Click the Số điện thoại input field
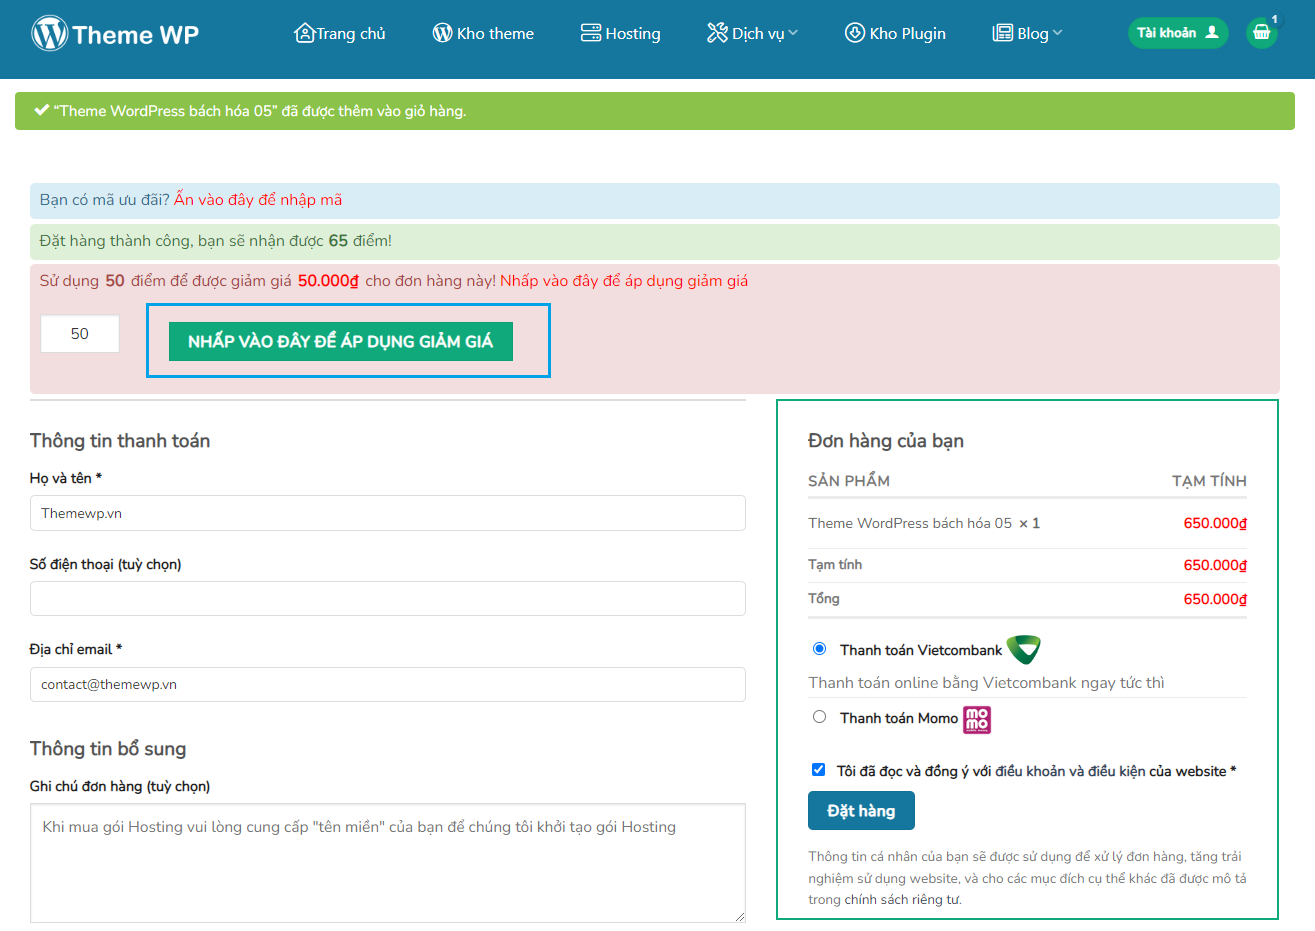The height and width of the screenshot is (931, 1315). [387, 598]
